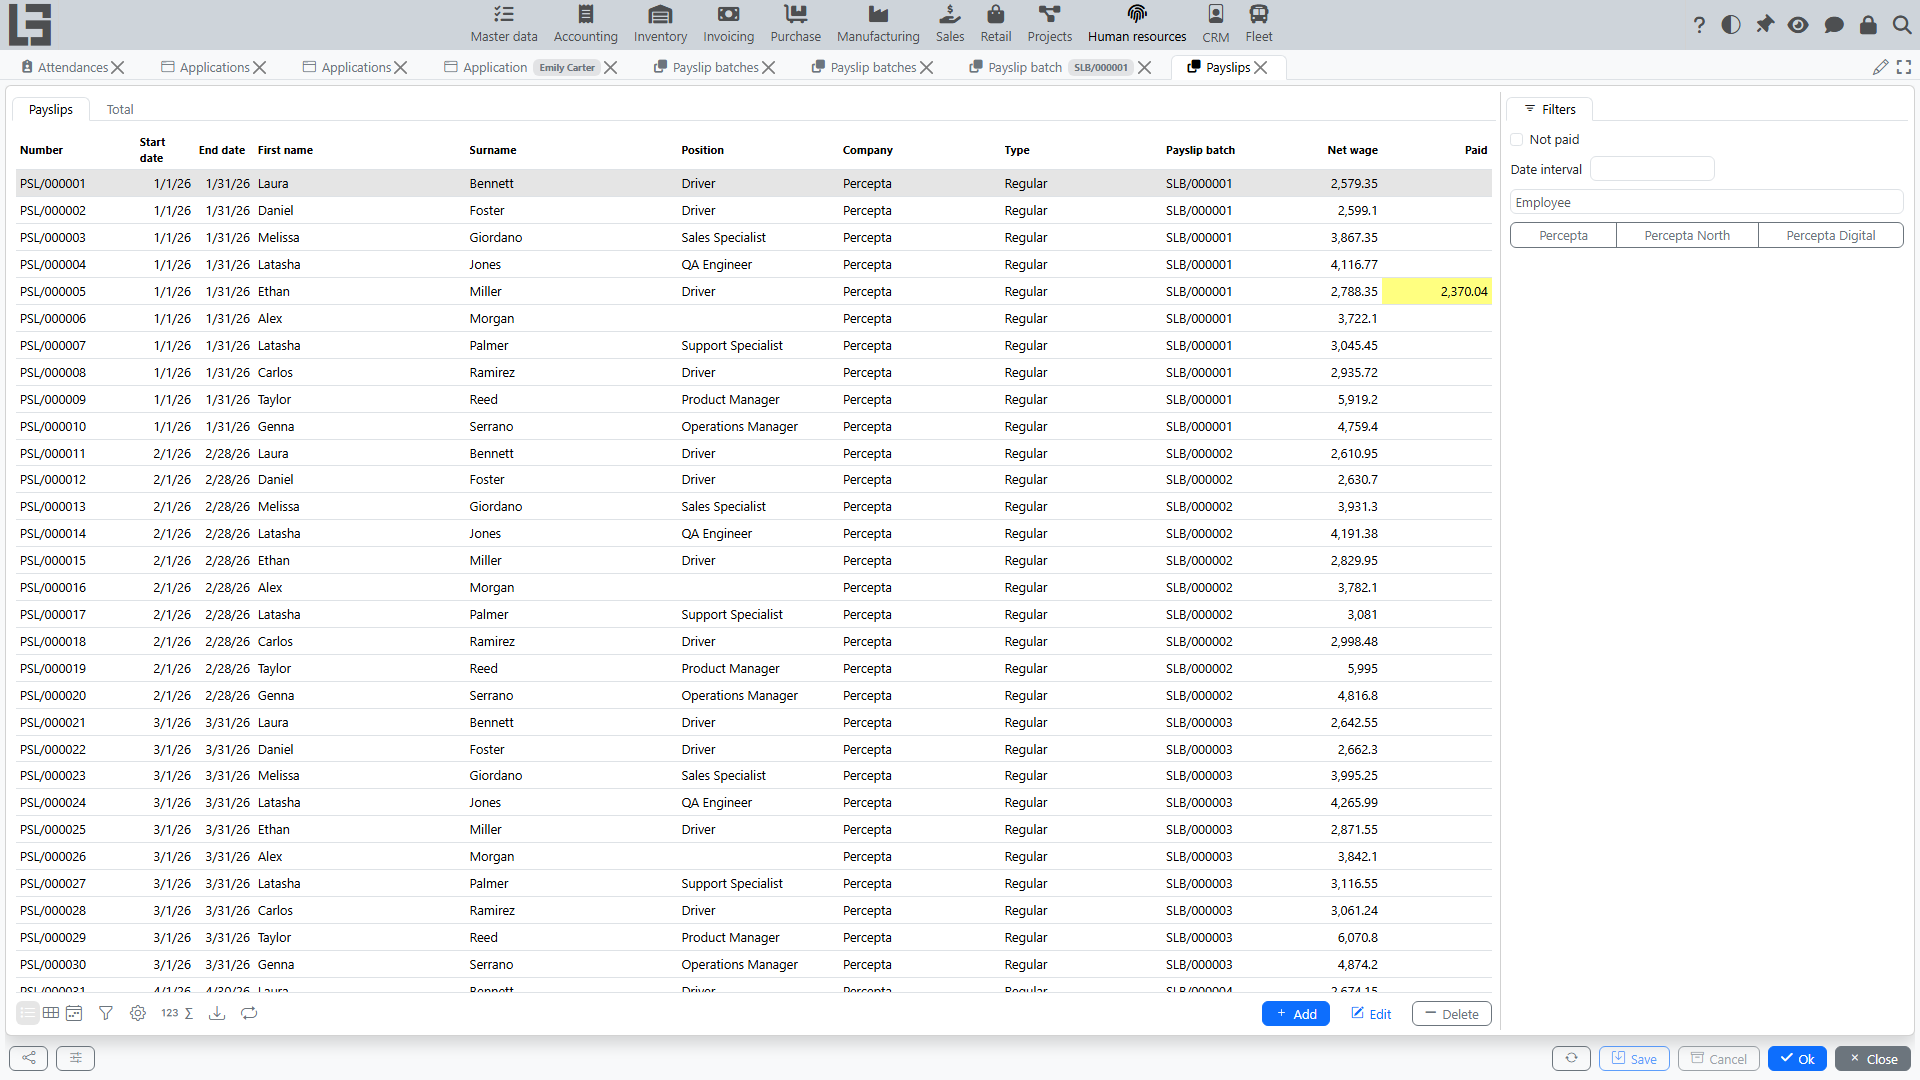This screenshot has height=1080, width=1920.
Task: Open the Accounting module
Action: coord(585,24)
